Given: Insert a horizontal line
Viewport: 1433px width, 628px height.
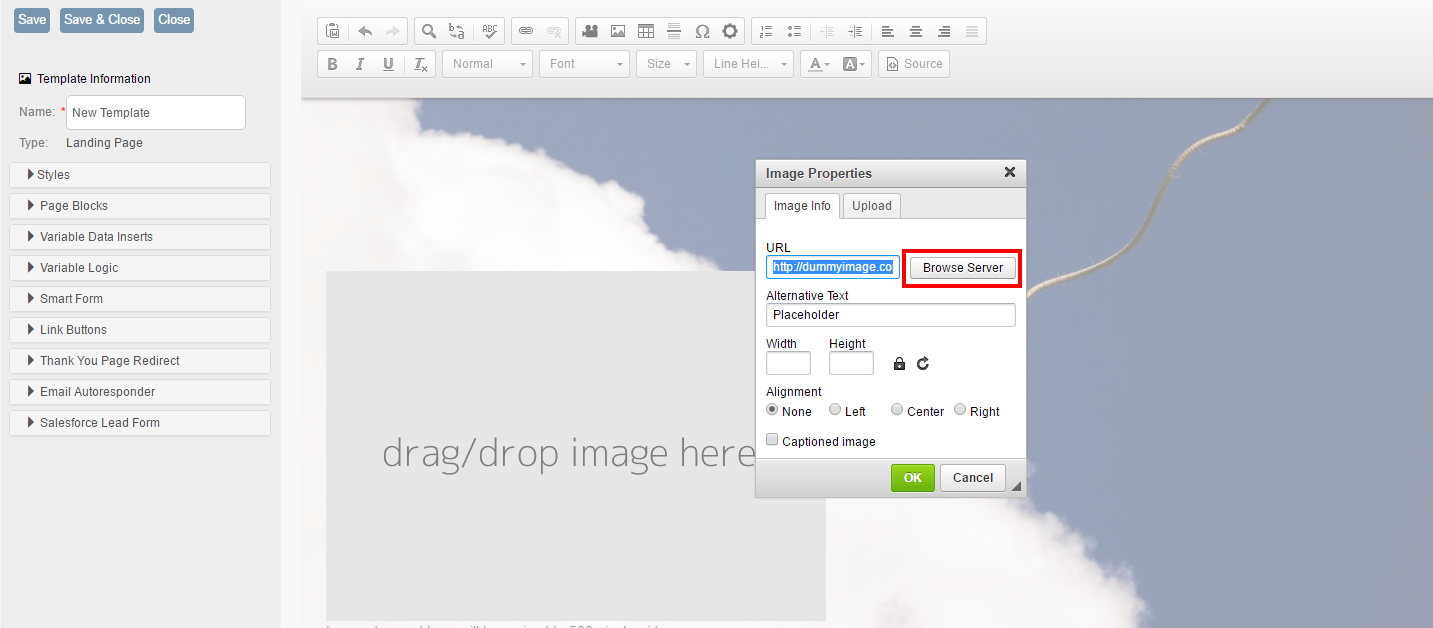Looking at the screenshot, I should click(x=674, y=31).
